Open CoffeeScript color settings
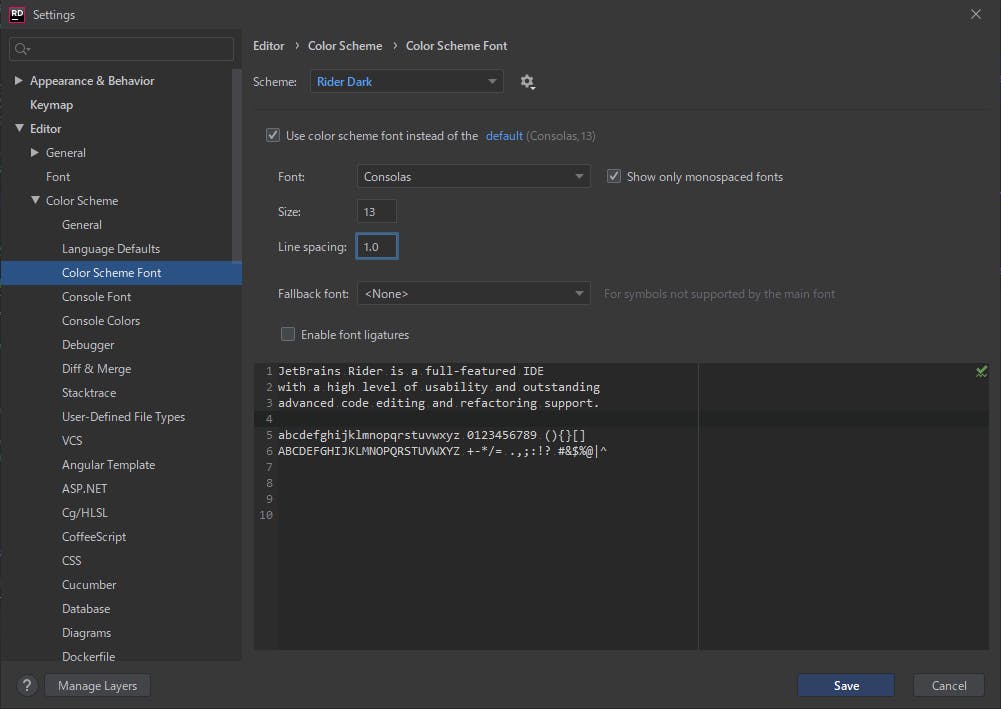1001x709 pixels. (94, 537)
